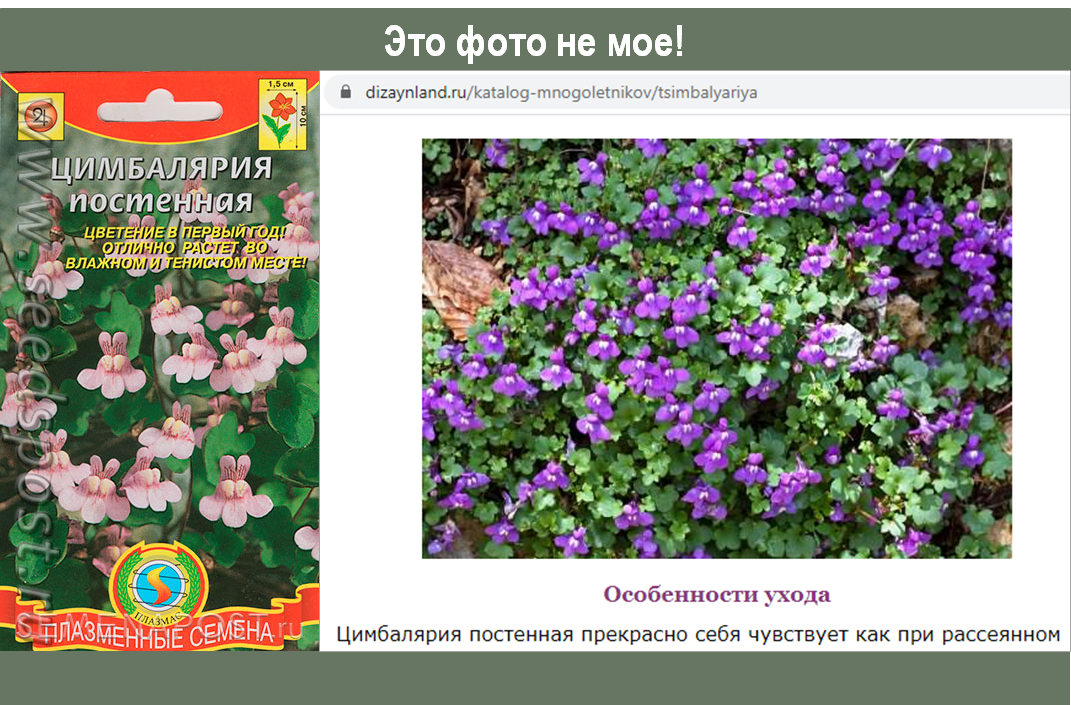
Task: Click the paragraph starting Цимбалярия постенная прекрасно
Action: [697, 635]
